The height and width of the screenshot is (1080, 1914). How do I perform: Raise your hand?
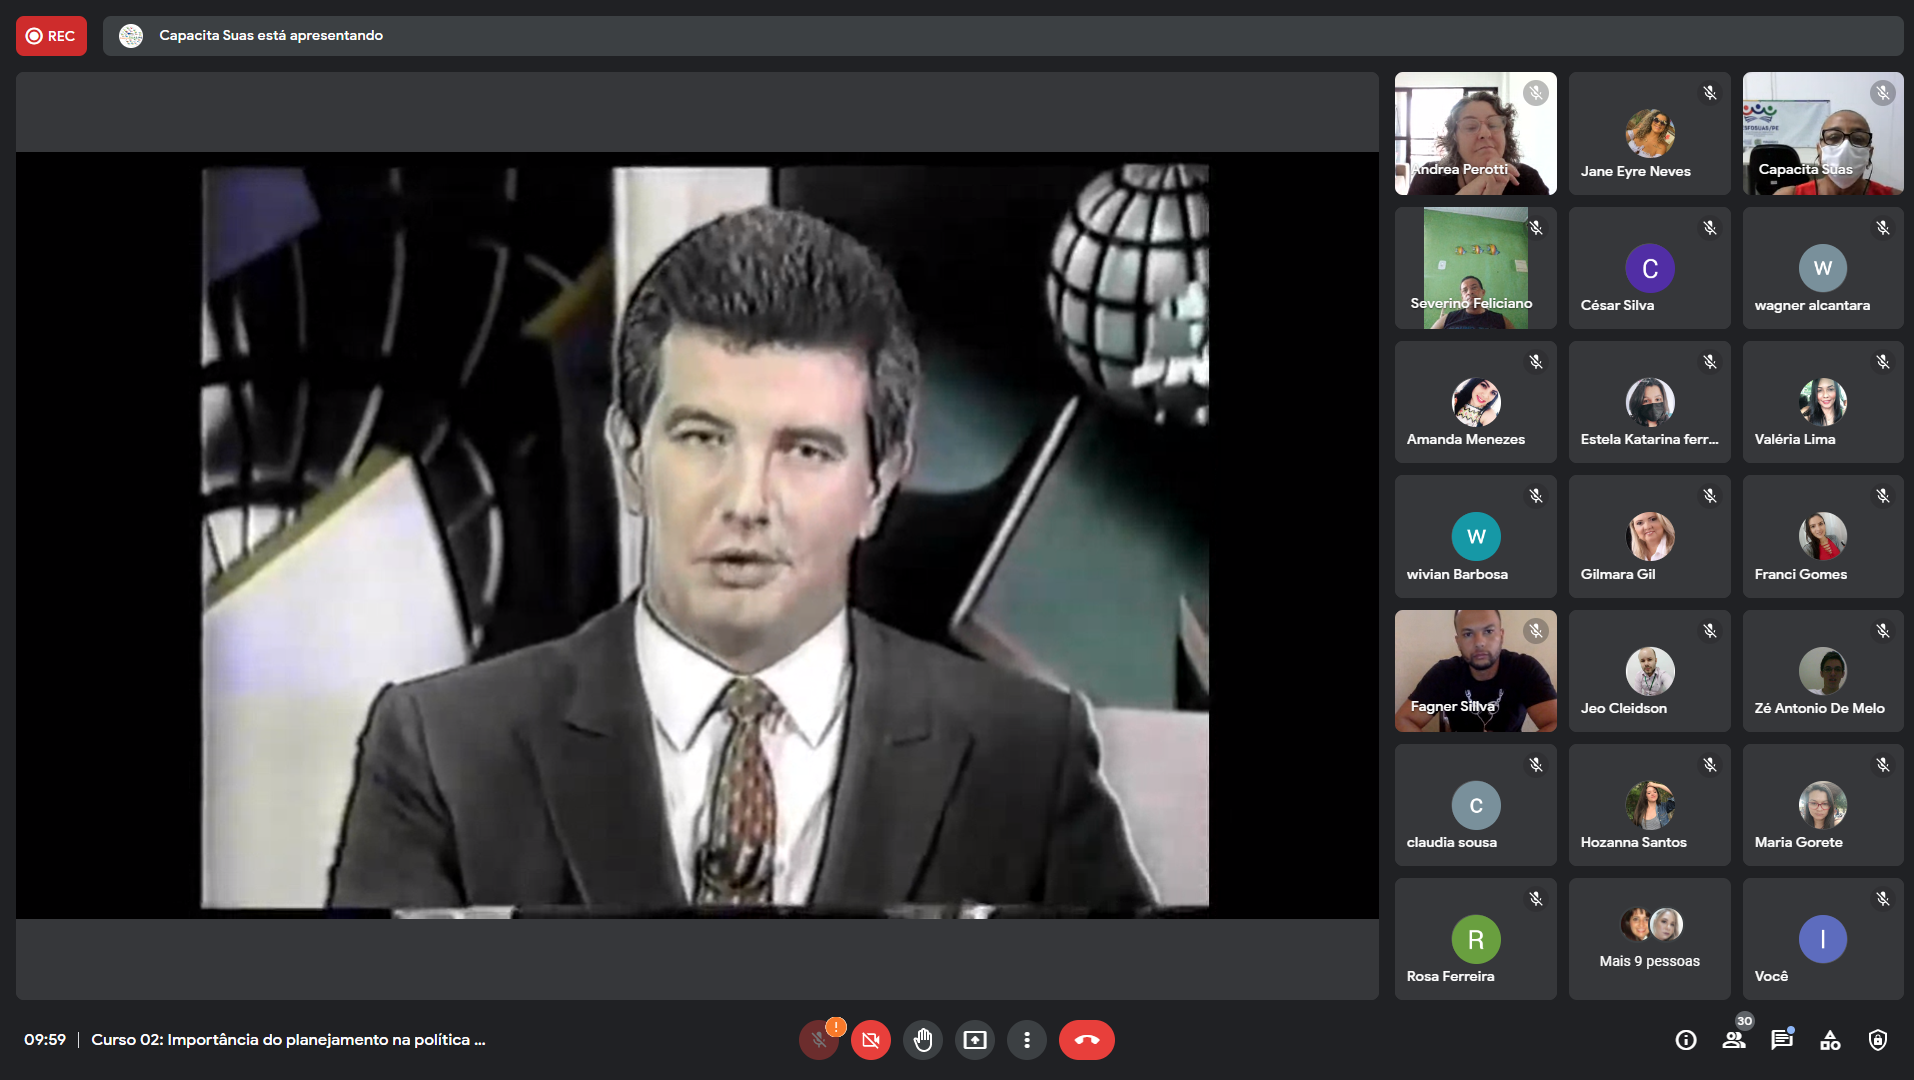pos(923,1040)
